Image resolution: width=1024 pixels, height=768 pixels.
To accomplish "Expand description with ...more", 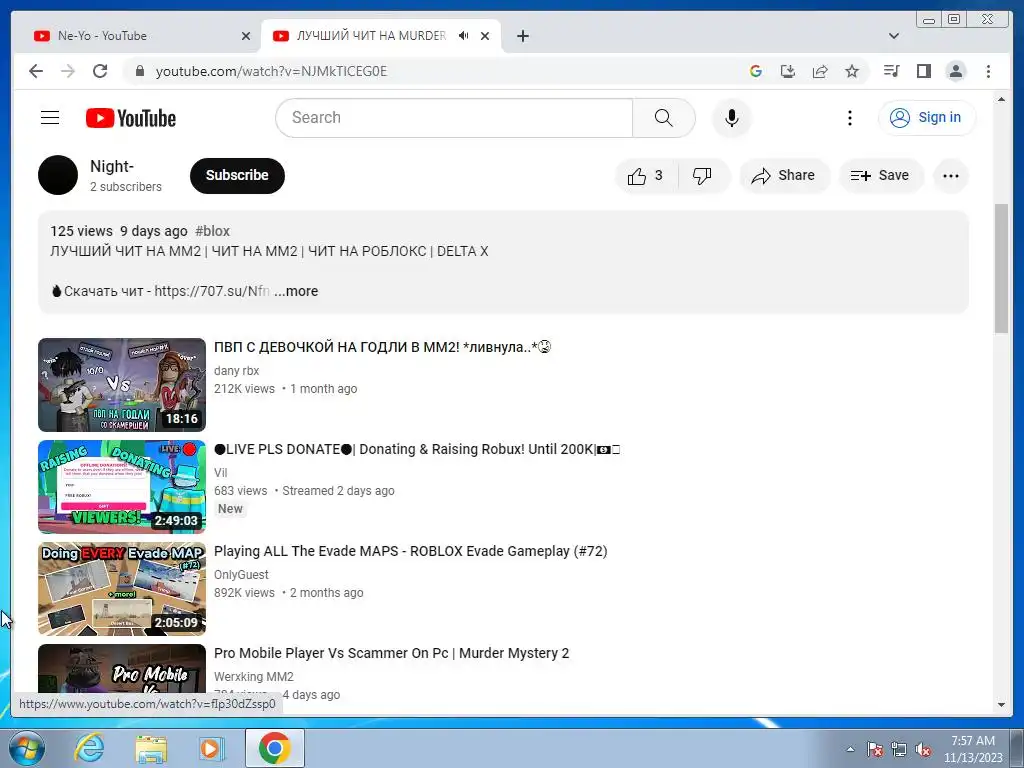I will pyautogui.click(x=296, y=291).
